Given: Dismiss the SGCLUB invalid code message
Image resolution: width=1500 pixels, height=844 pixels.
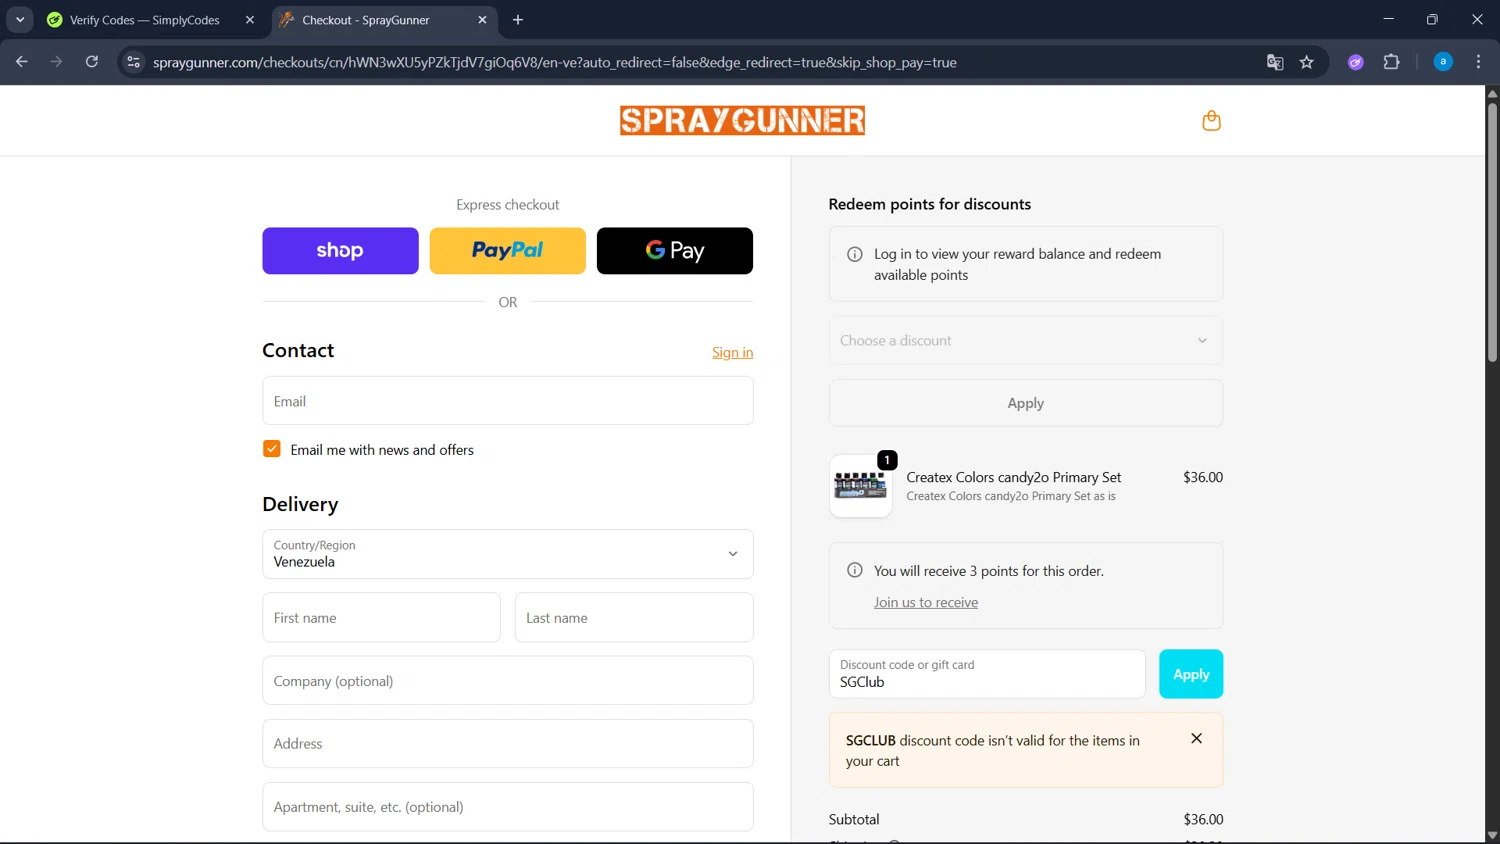Looking at the screenshot, I should tap(1196, 739).
